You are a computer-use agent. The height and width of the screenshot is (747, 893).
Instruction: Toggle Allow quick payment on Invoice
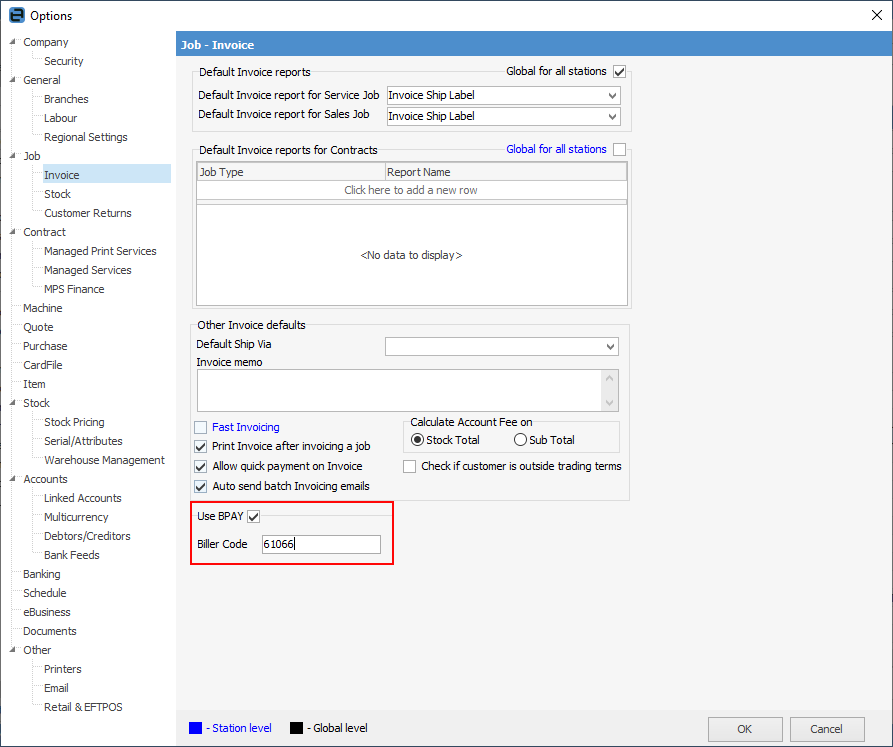click(200, 466)
